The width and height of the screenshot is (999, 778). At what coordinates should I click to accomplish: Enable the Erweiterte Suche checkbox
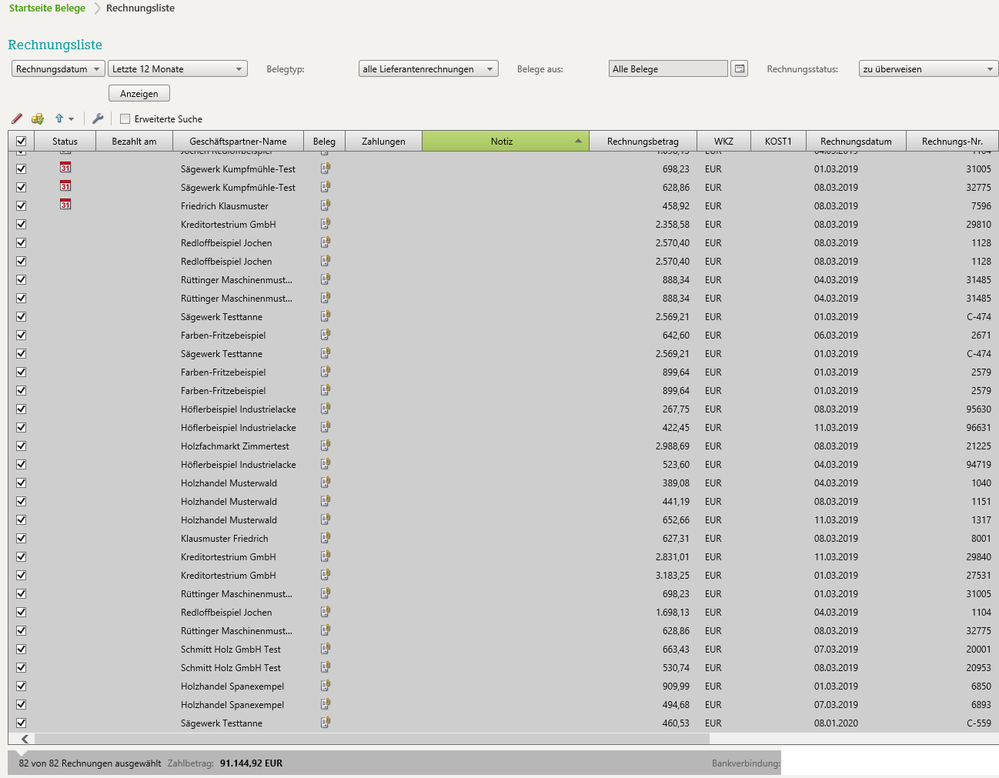tap(125, 119)
